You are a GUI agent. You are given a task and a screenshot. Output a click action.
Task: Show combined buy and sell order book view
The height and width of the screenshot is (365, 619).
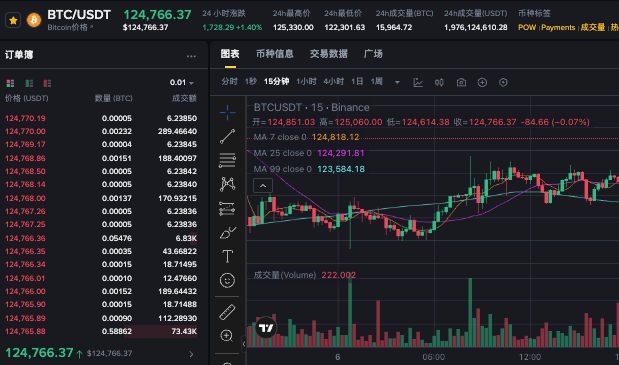[x=10, y=83]
